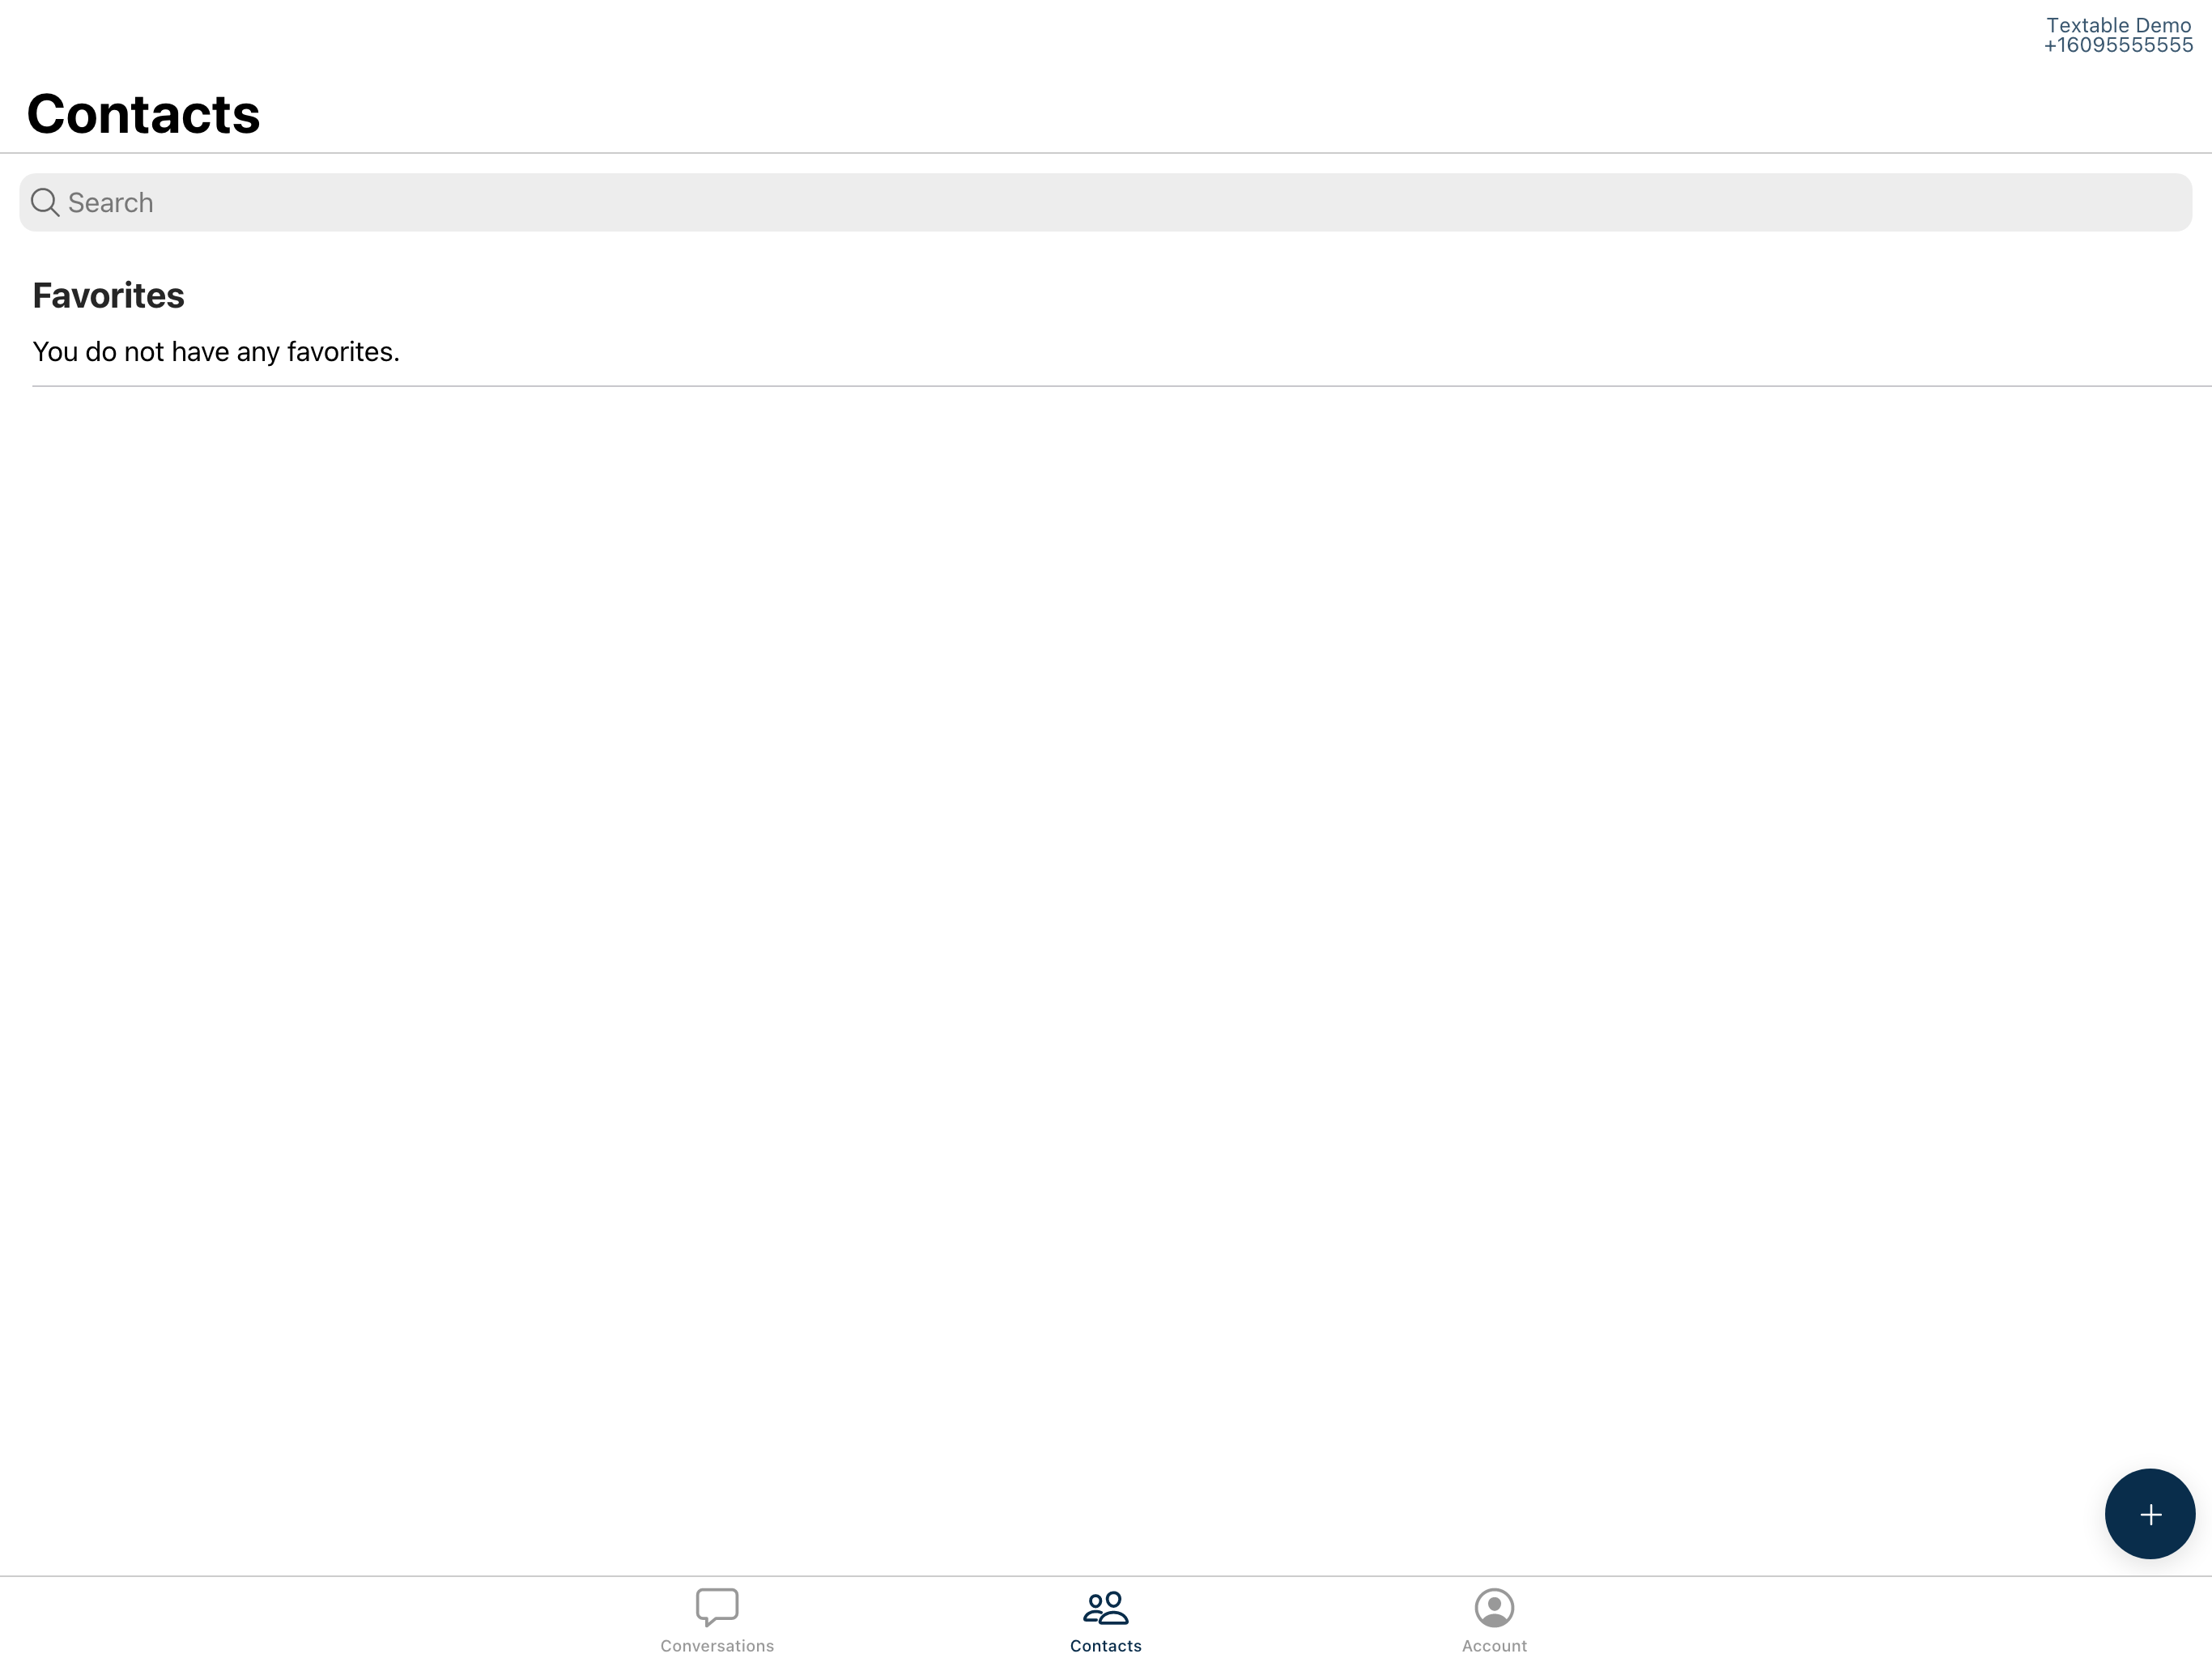Switch to the Account tab
2212x1658 pixels.
[x=1494, y=1621]
